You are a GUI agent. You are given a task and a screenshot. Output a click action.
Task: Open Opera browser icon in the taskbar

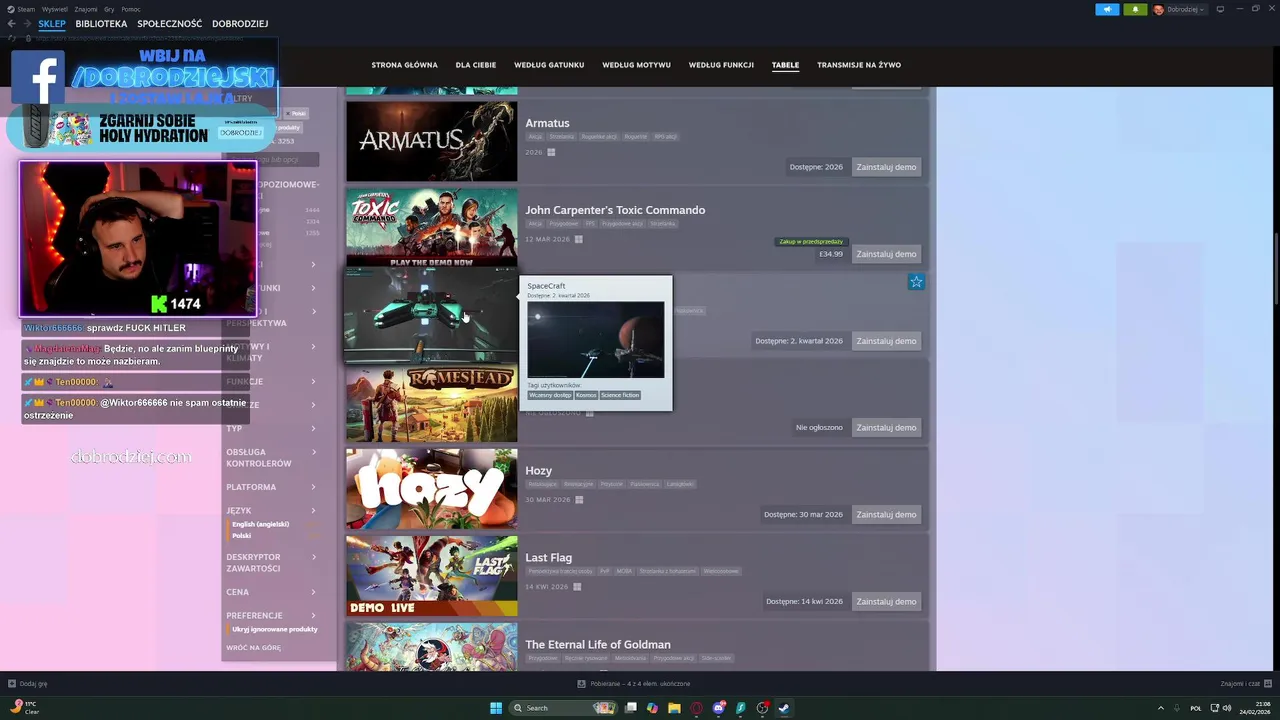696,708
